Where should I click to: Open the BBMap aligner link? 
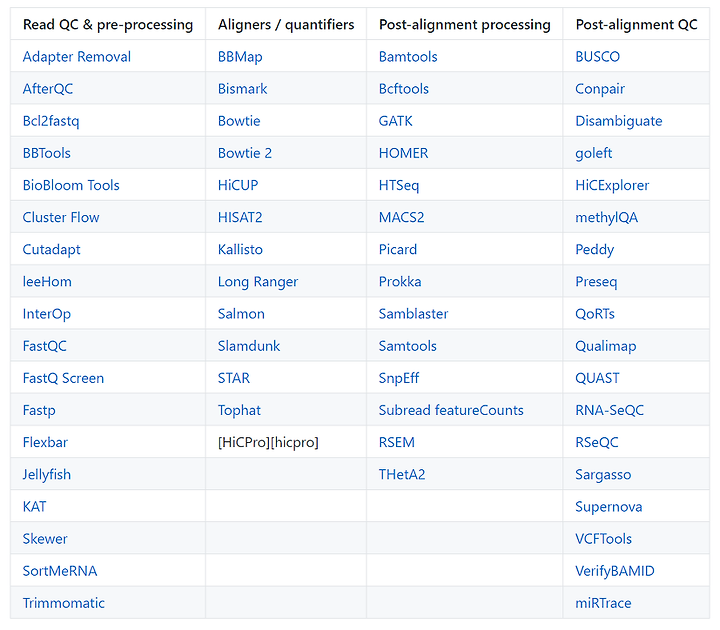coord(240,57)
